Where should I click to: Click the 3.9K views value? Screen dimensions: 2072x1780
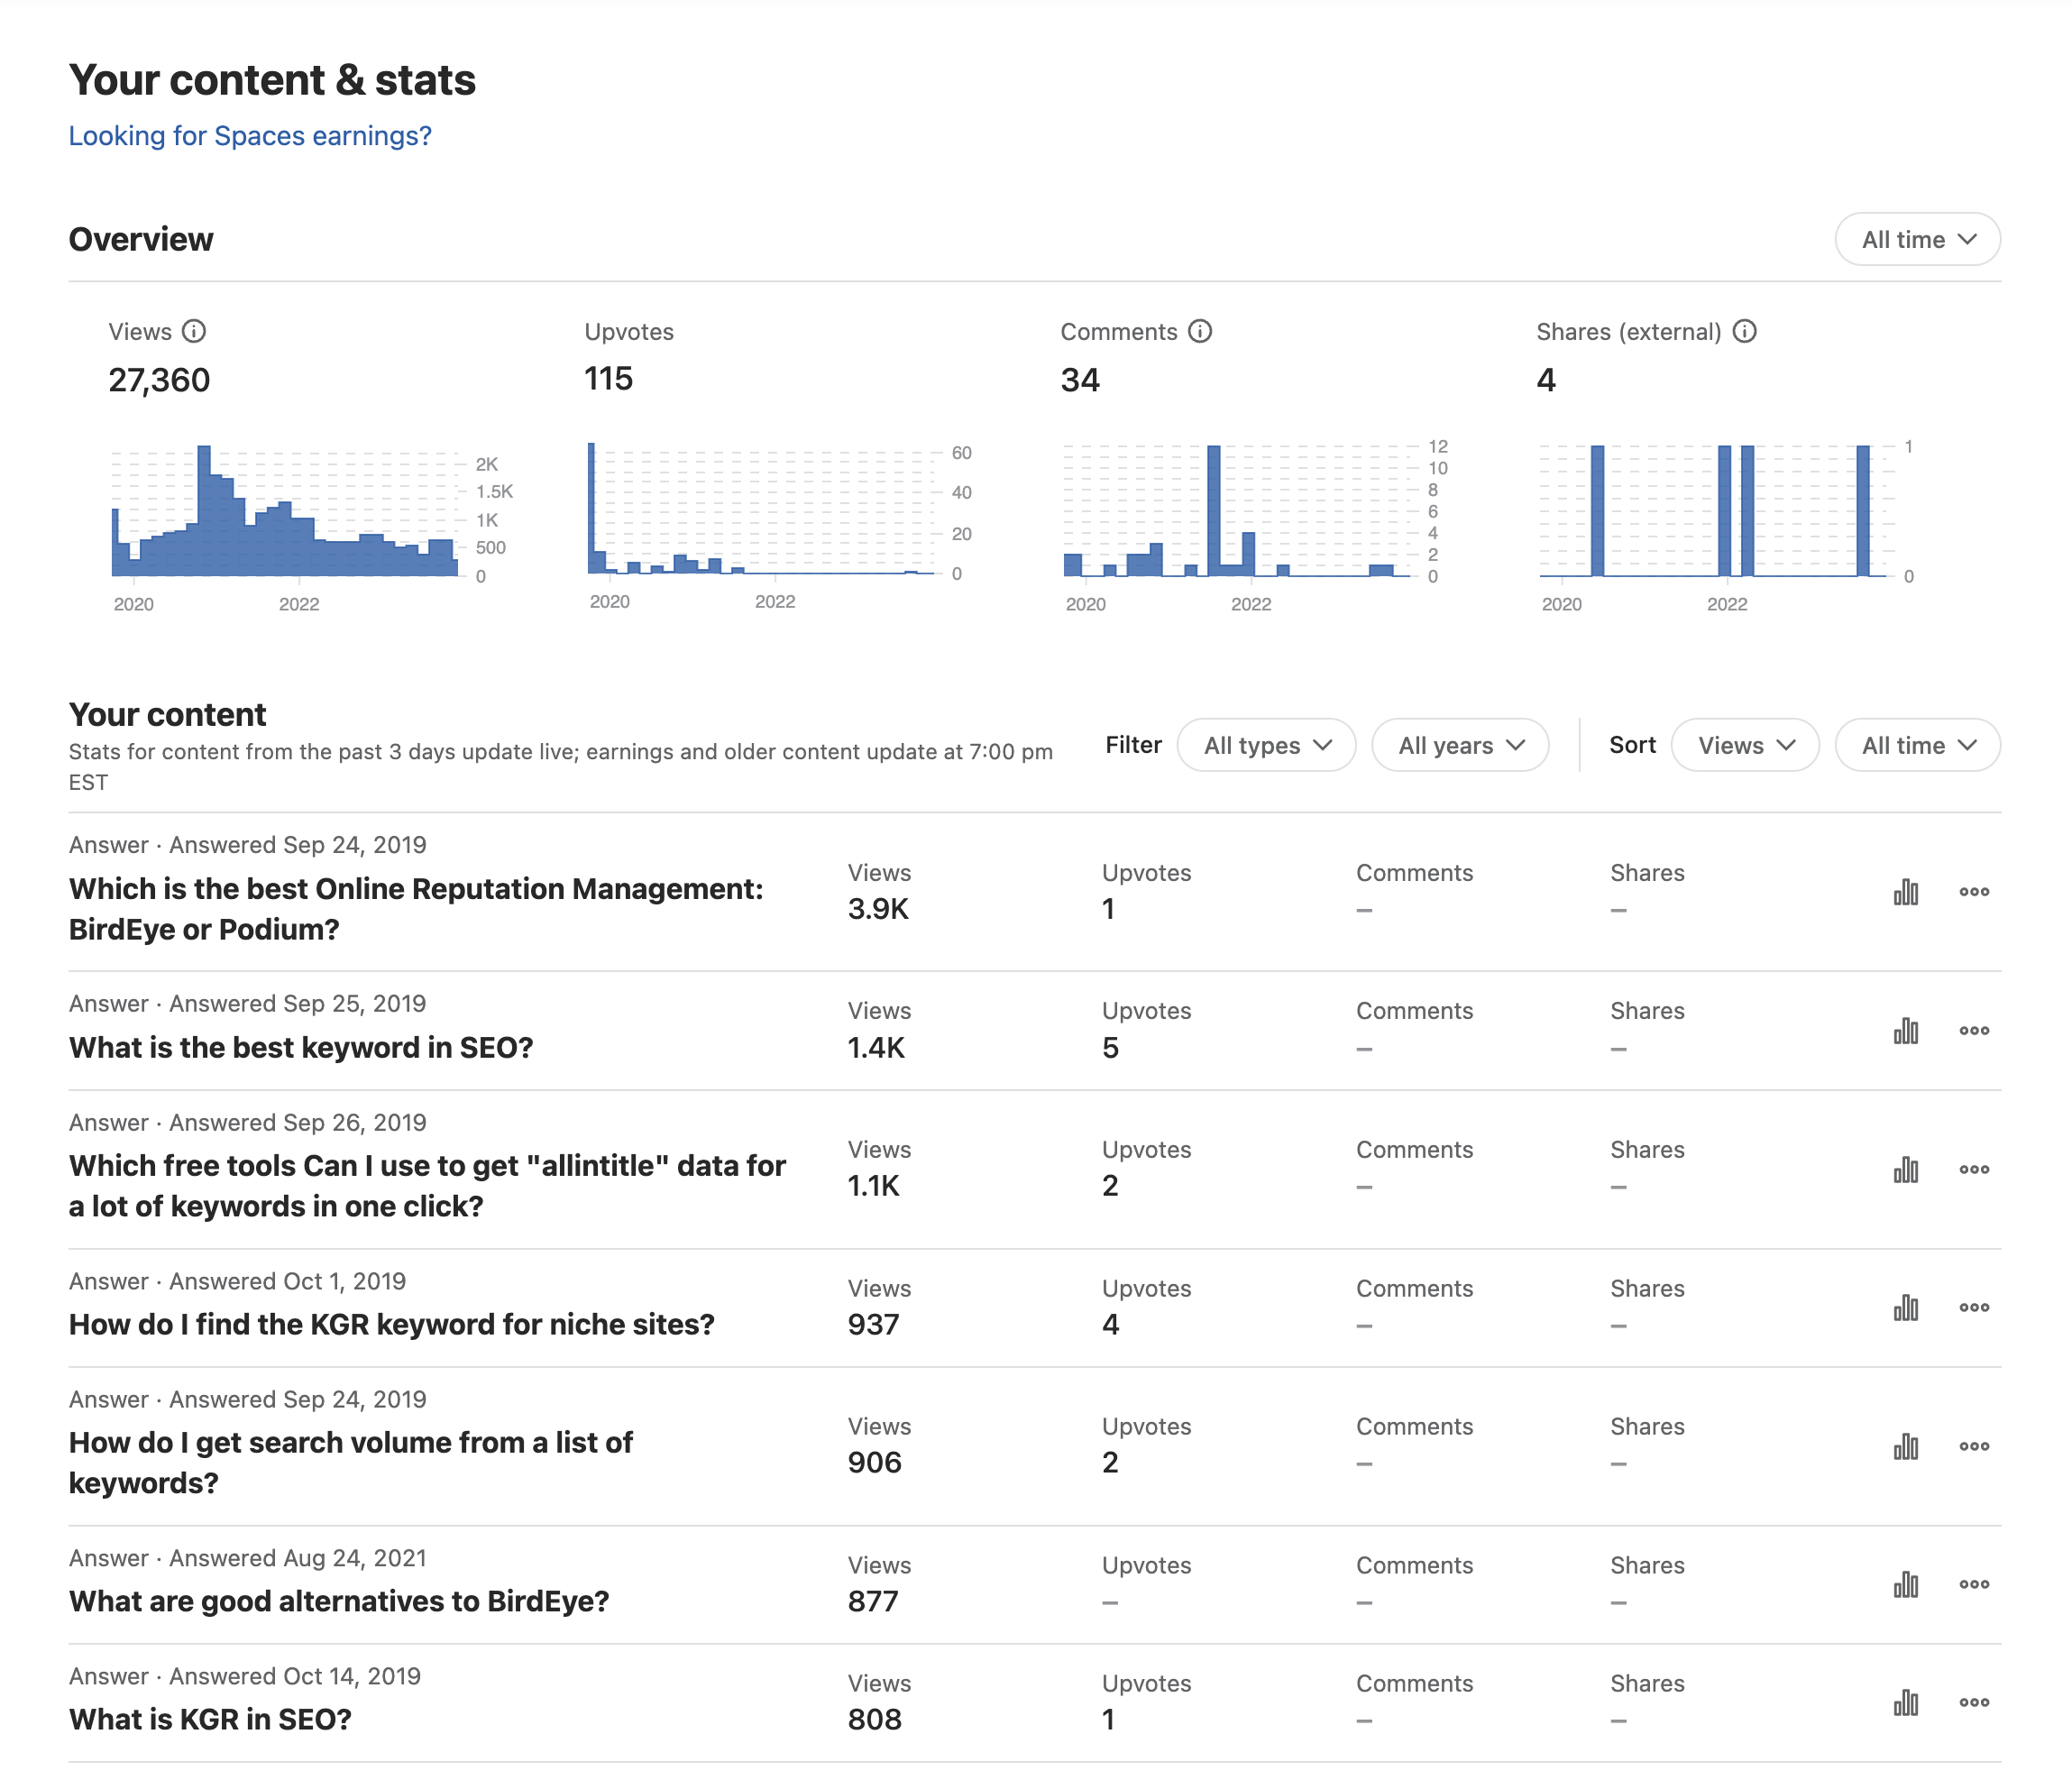point(878,909)
